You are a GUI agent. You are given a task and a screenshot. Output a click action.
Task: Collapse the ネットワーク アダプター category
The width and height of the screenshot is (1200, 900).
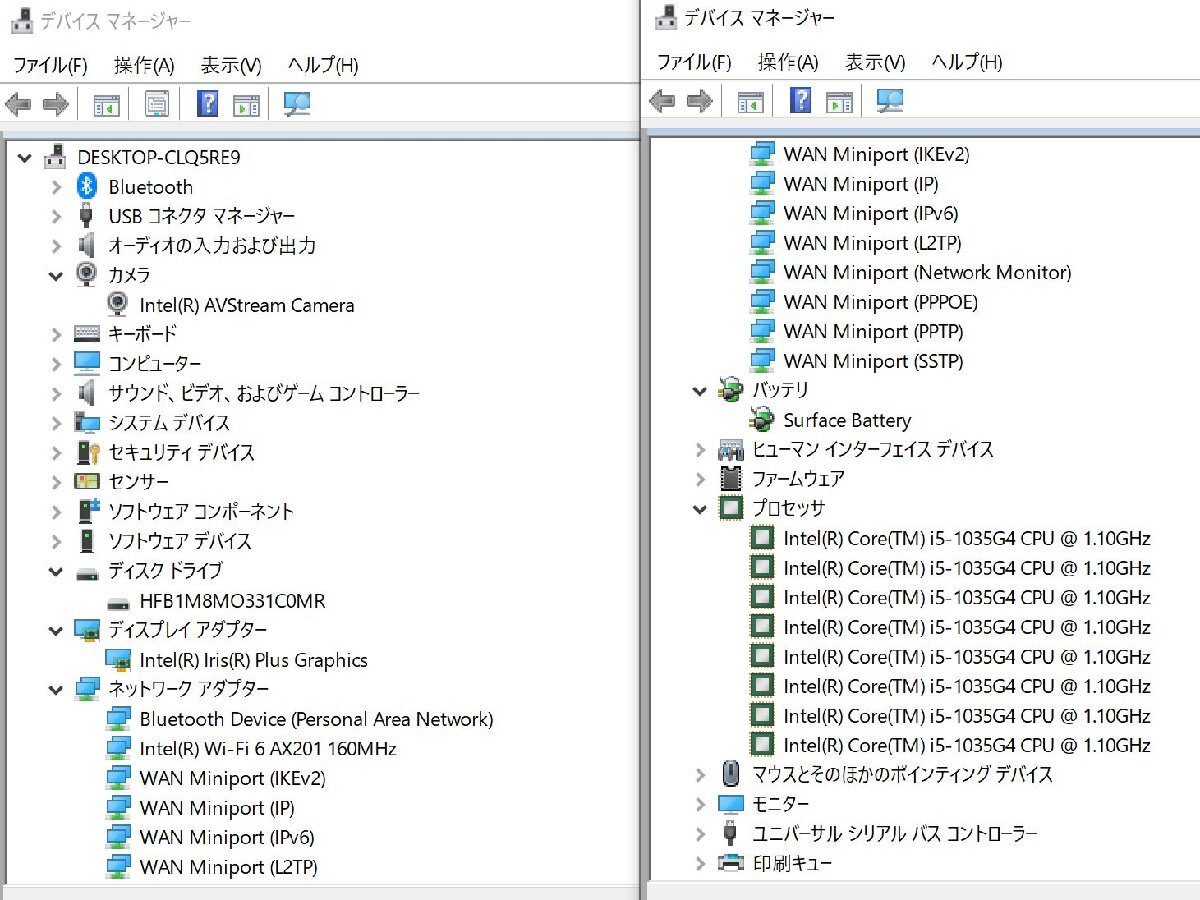pyautogui.click(x=56, y=690)
